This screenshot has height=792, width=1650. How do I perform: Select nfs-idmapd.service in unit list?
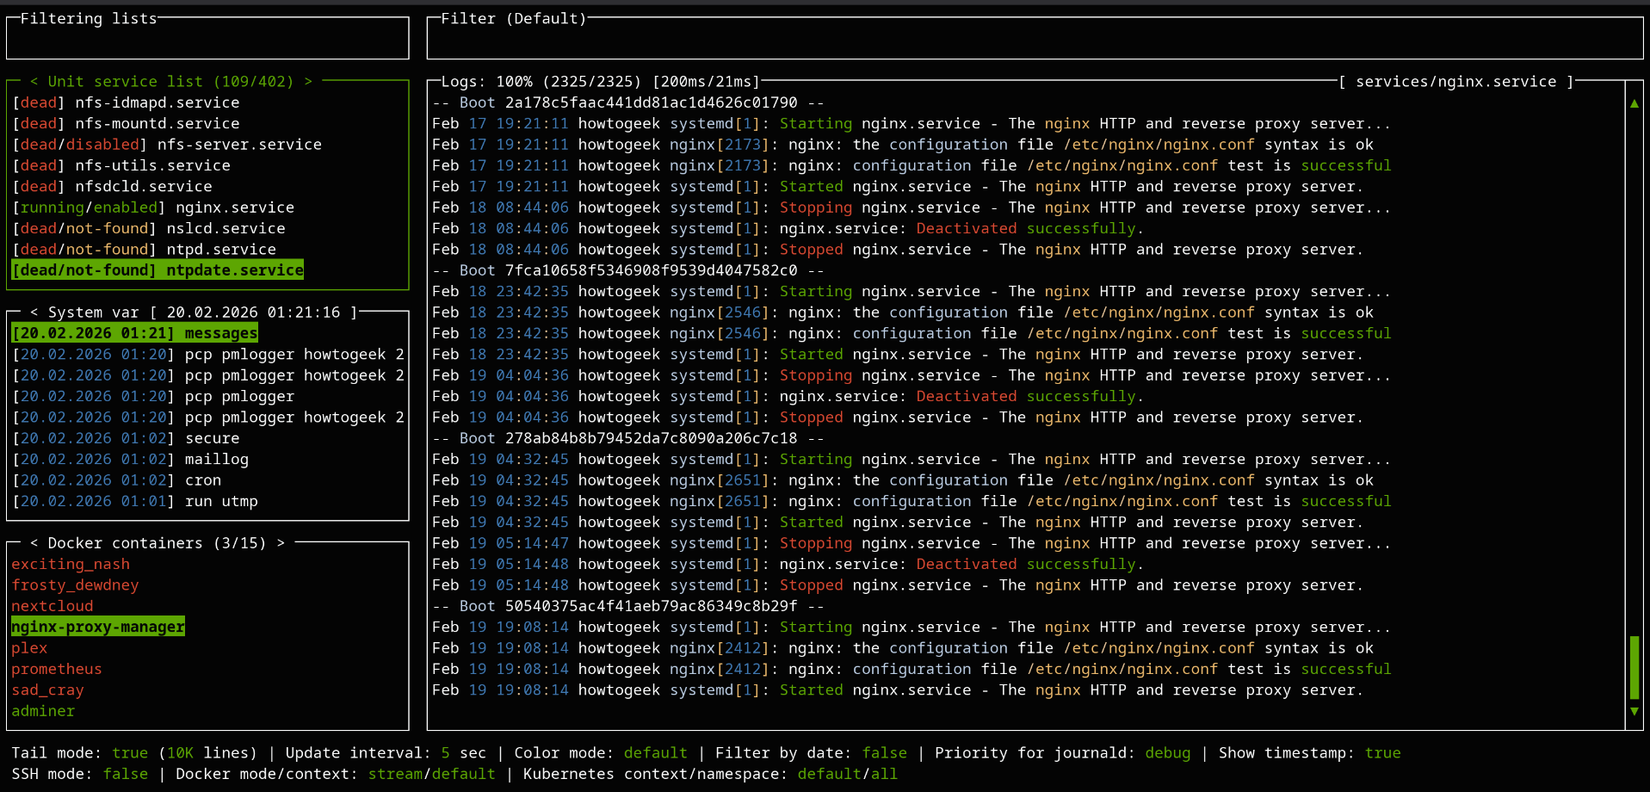(x=126, y=103)
